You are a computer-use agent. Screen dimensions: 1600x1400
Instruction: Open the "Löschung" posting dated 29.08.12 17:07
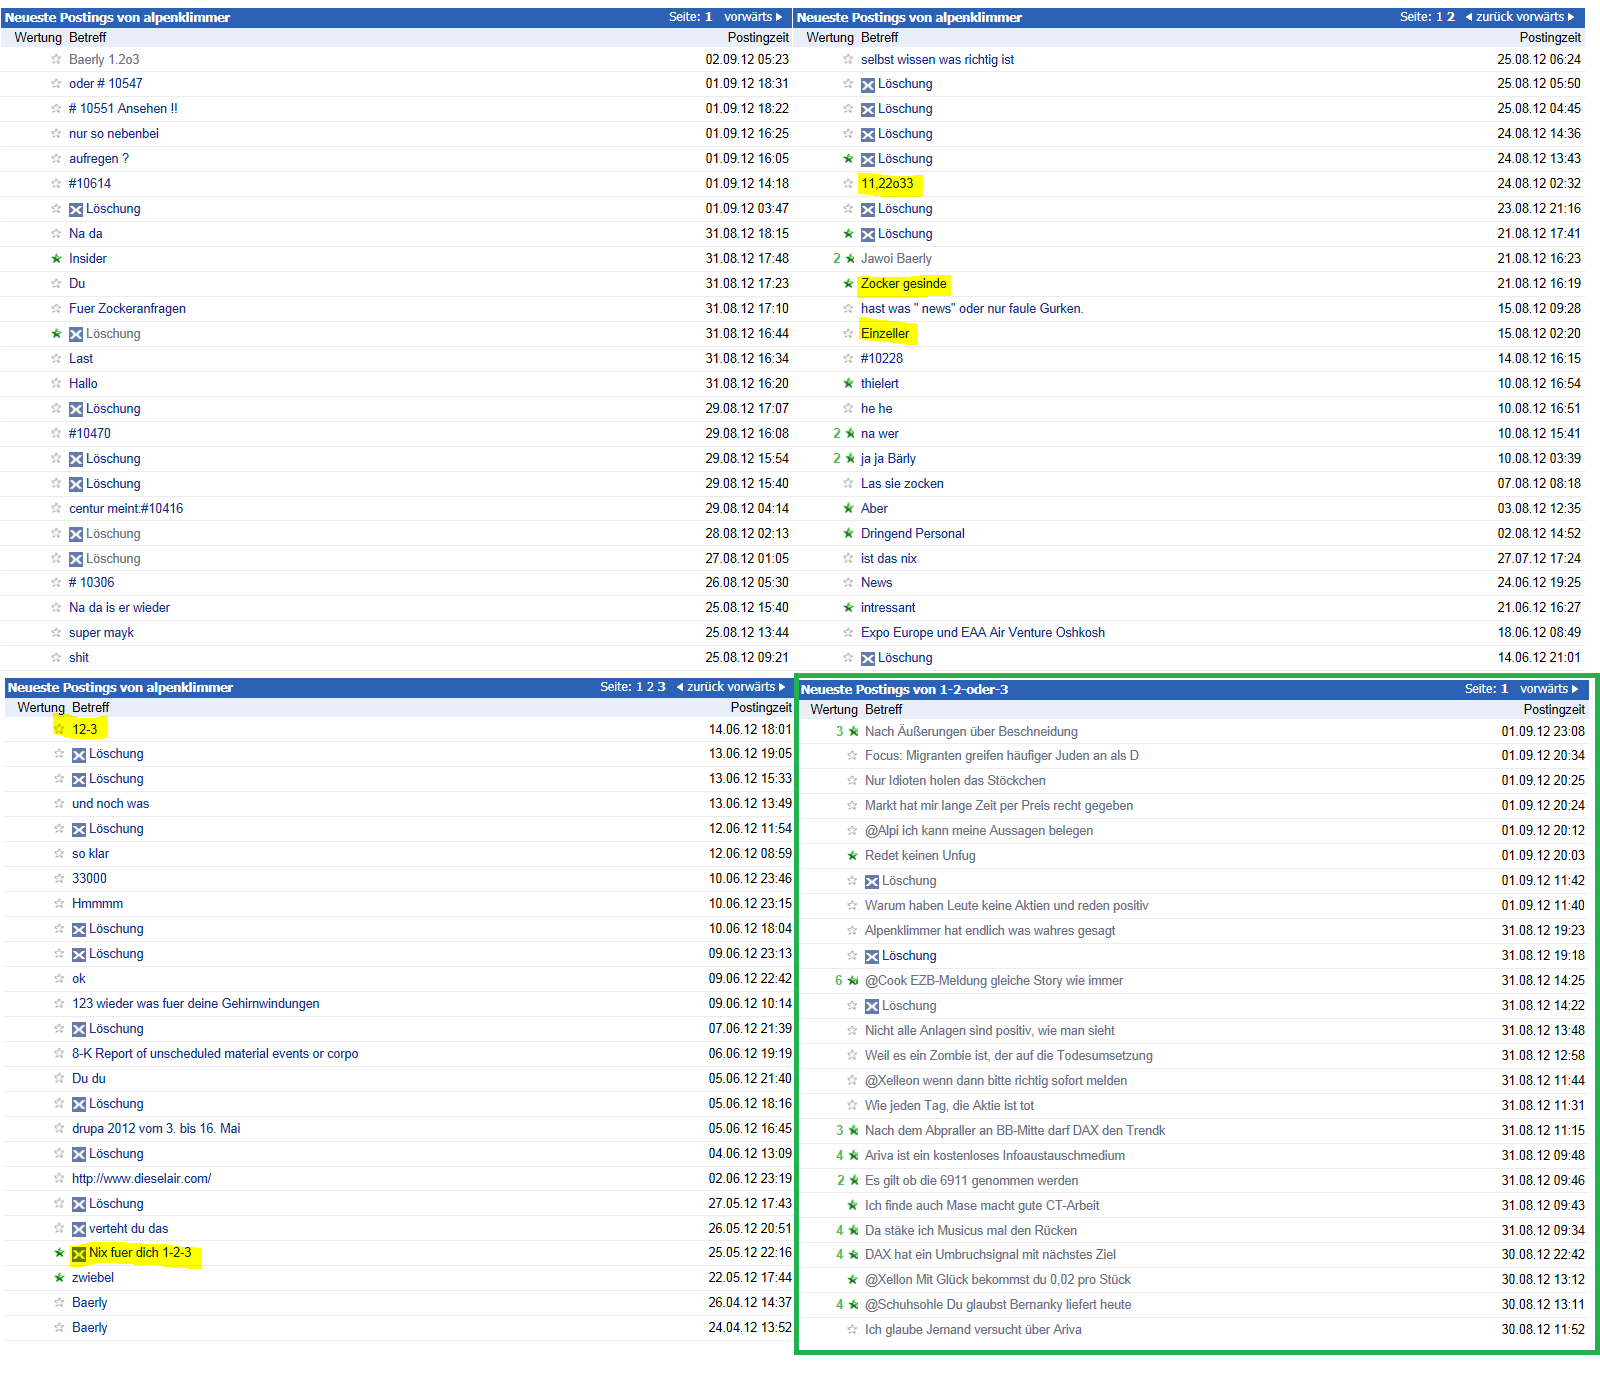tap(113, 409)
